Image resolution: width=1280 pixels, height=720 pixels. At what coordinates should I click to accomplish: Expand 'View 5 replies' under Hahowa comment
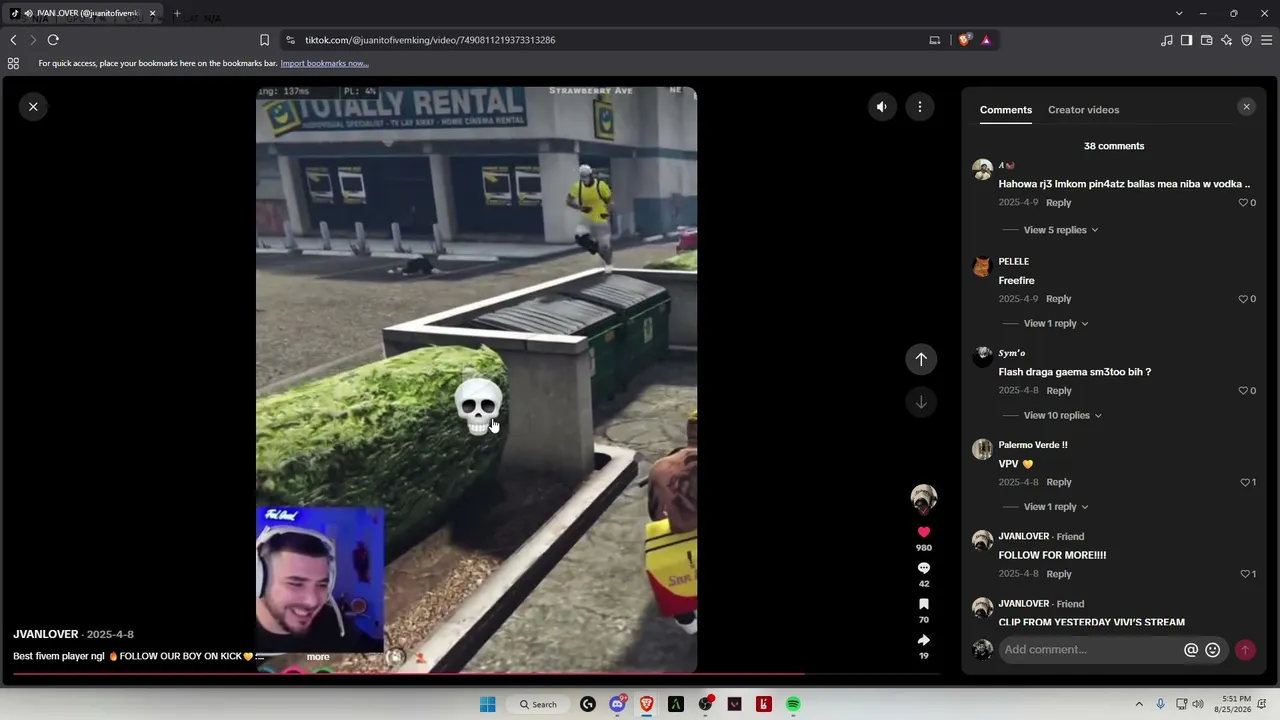tap(1060, 230)
